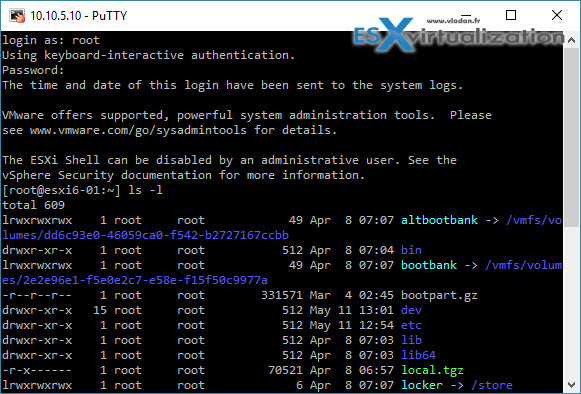Viewport: 581px width, 394px height.
Task: Click the '70521' file size value
Action: (x=285, y=370)
